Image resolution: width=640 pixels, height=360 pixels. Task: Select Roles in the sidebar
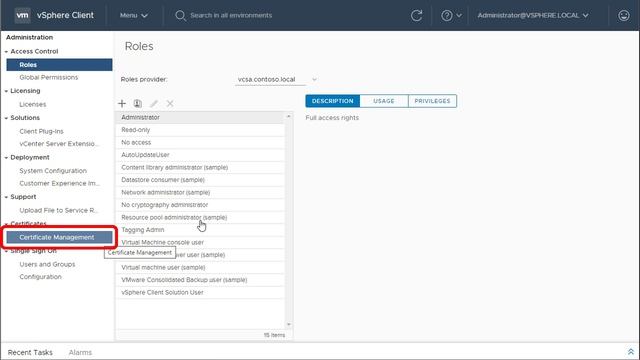tap(59, 64)
